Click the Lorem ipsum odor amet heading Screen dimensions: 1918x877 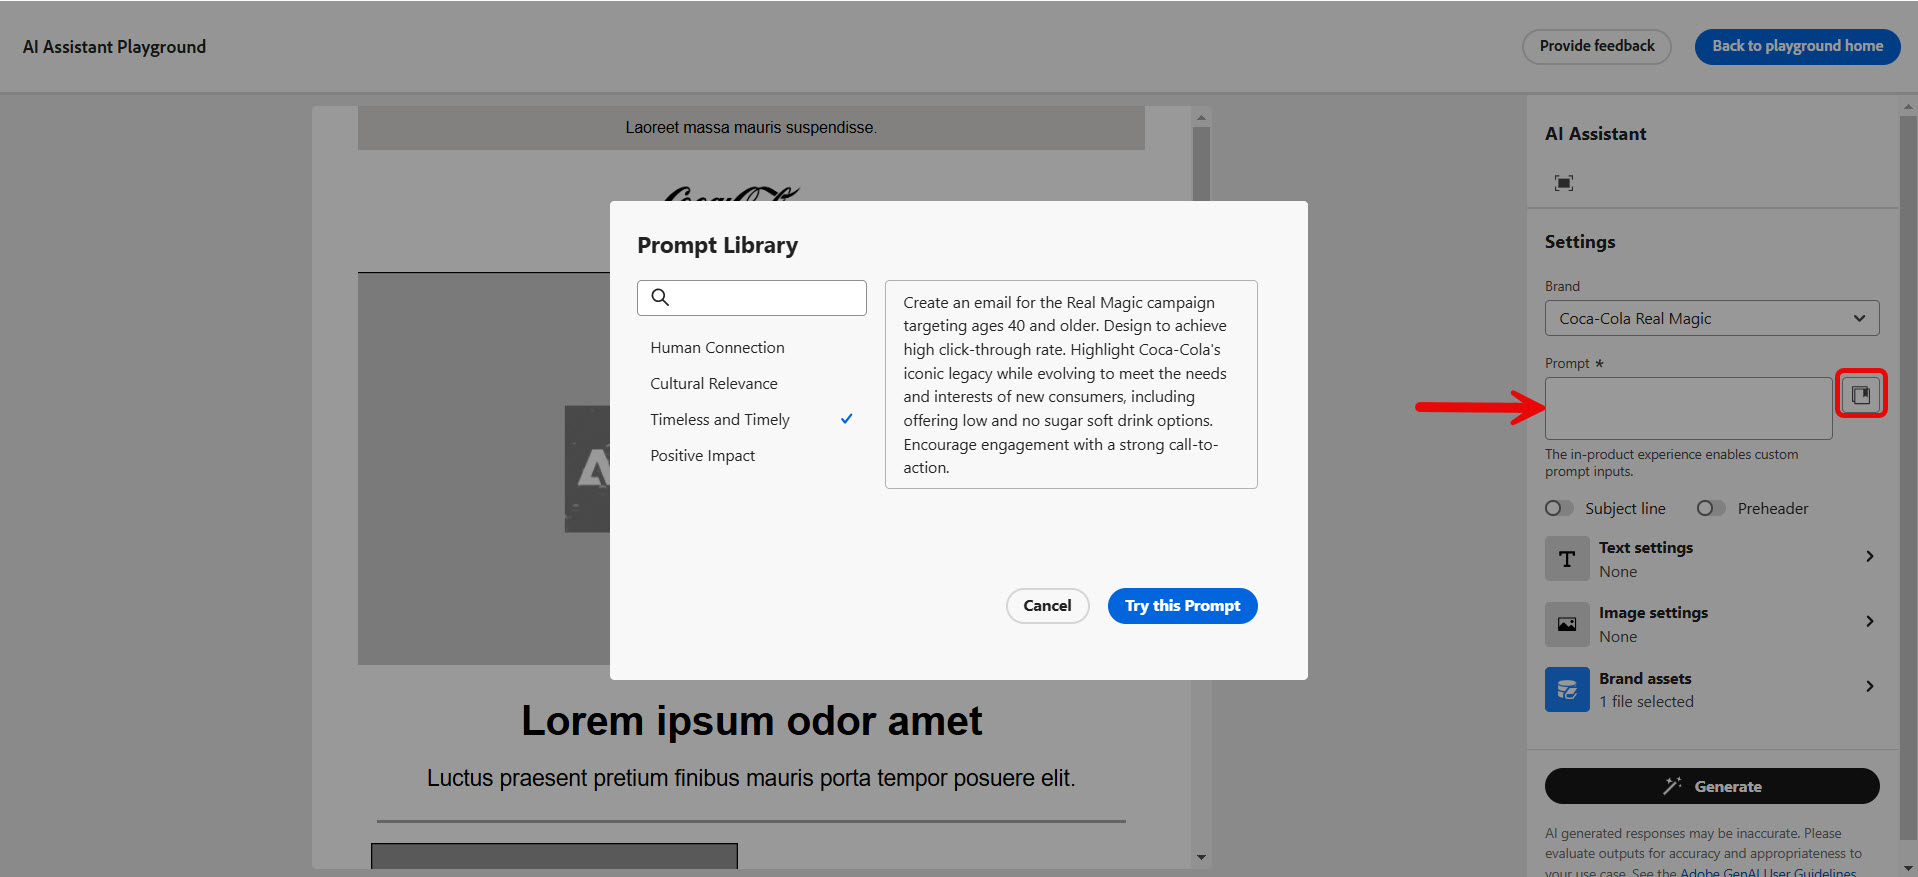click(751, 721)
